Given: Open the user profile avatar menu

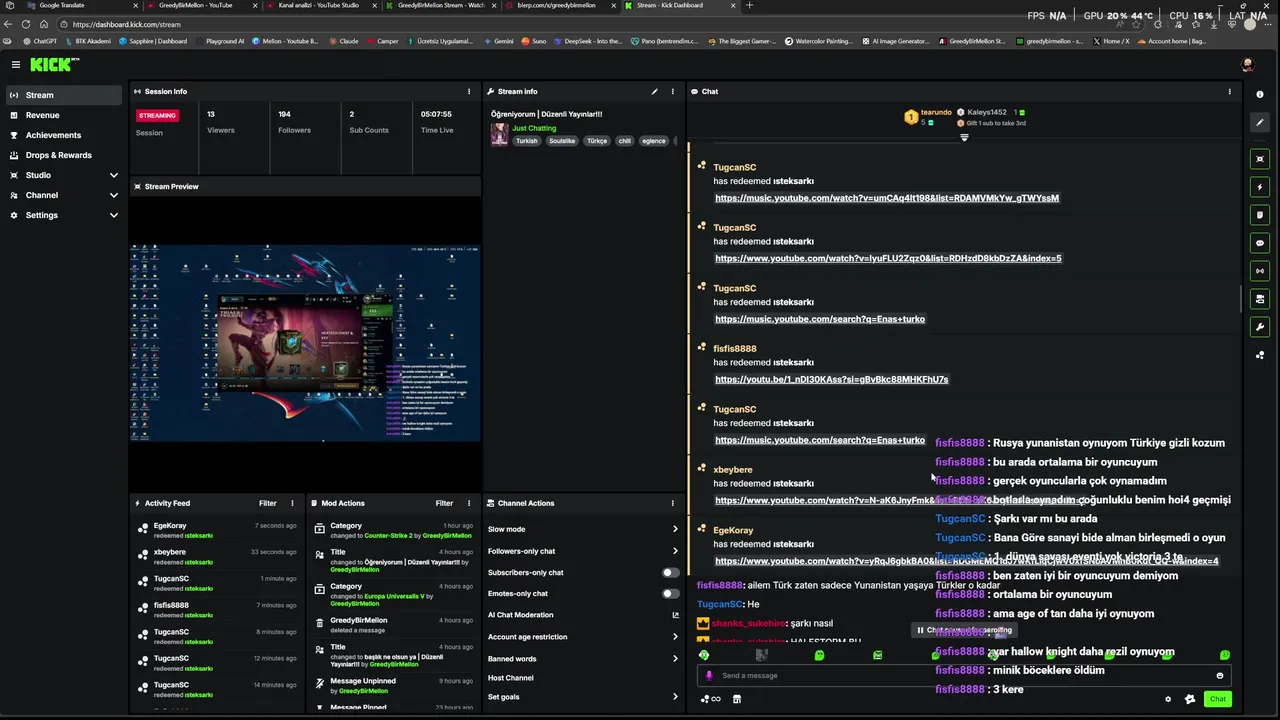Looking at the screenshot, I should [x=1247, y=64].
